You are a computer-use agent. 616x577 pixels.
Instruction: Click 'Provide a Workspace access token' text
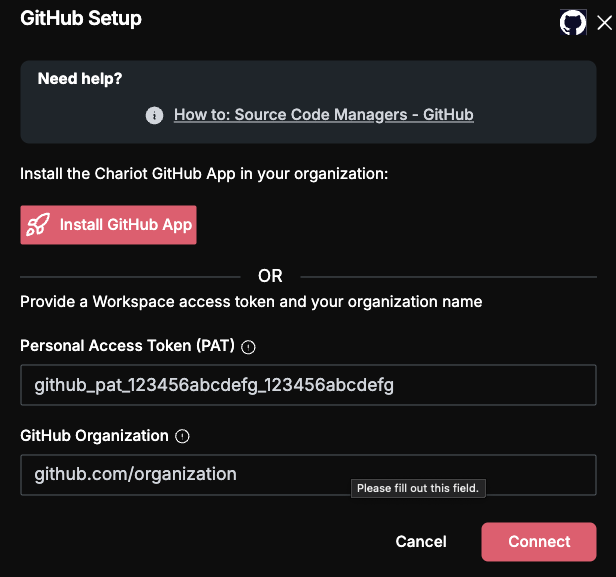point(251,302)
